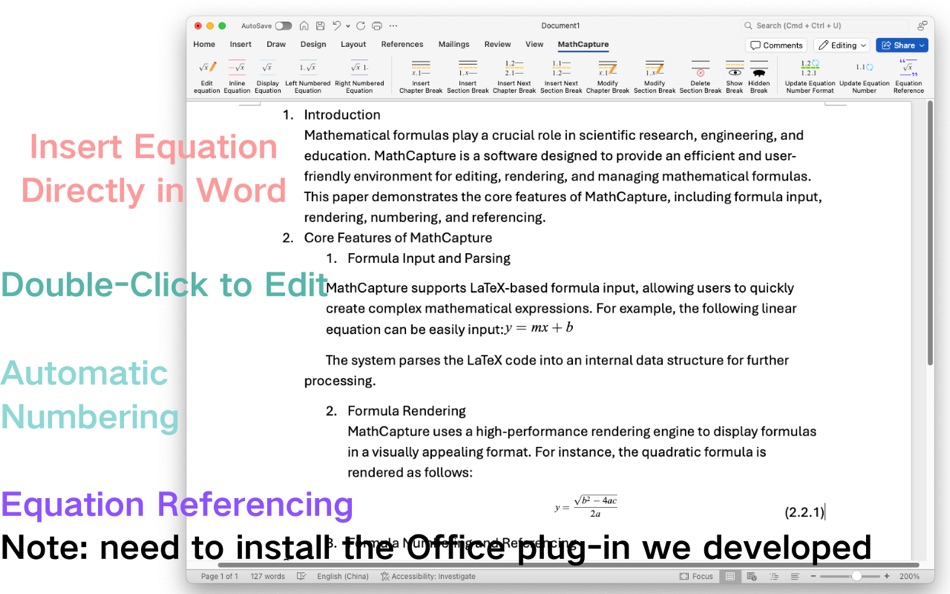950x594 pixels.
Task: Click the 200% zoom level
Action: [909, 576]
